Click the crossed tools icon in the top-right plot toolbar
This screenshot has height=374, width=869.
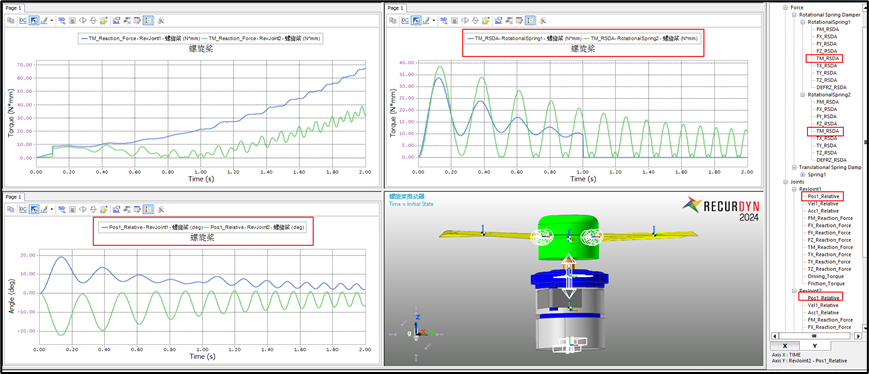coord(543,21)
